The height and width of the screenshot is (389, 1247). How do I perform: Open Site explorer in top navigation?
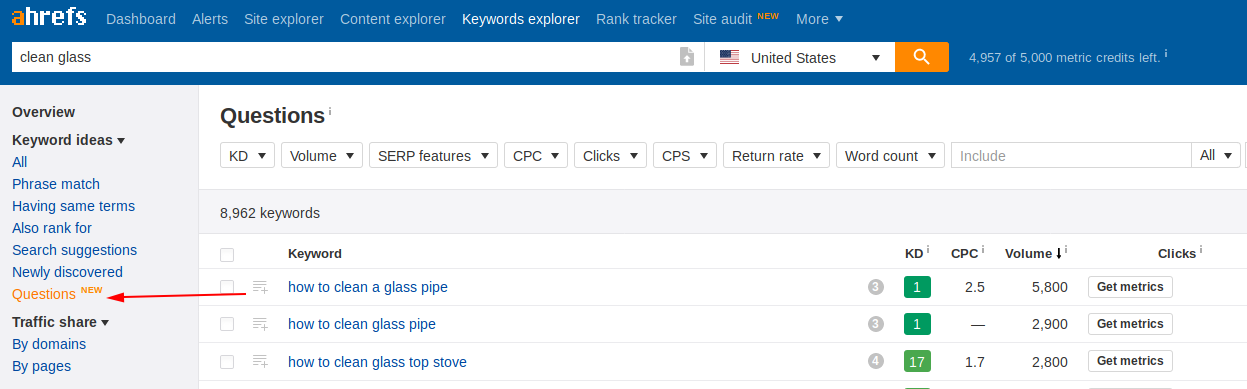pos(284,19)
